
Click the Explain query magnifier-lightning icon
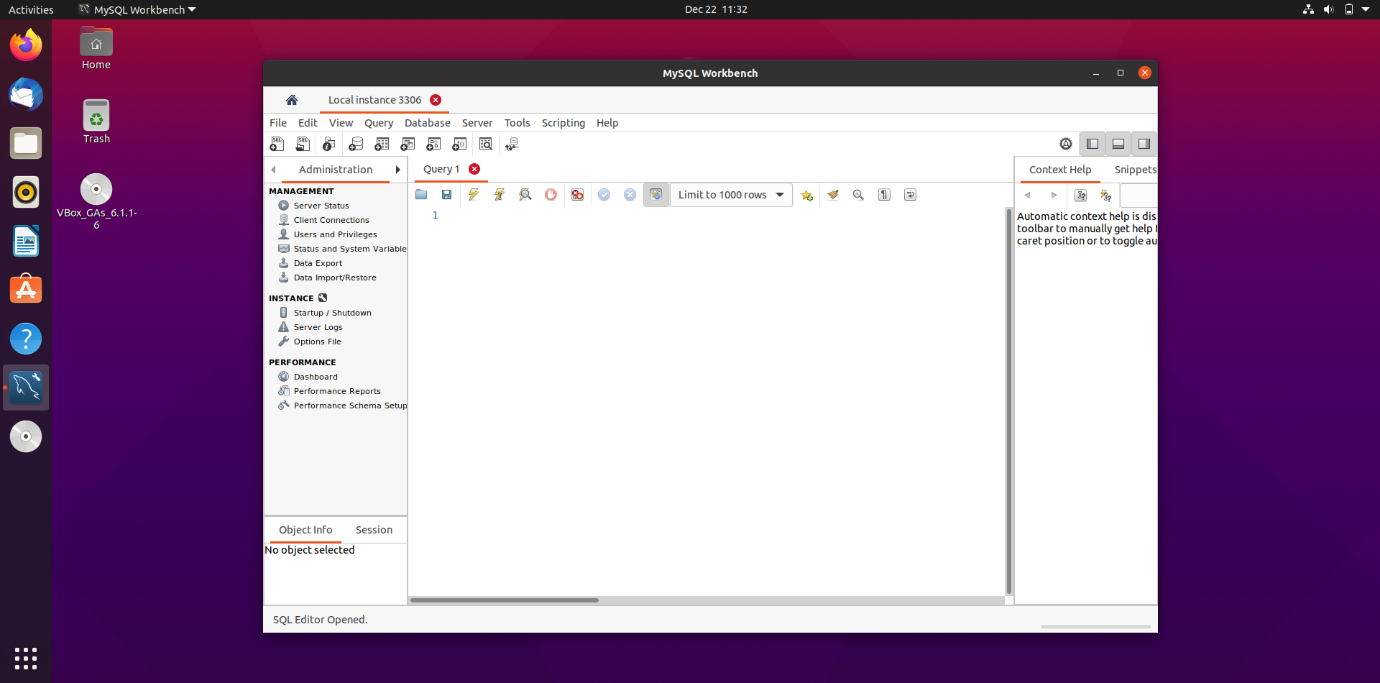pyautogui.click(x=525, y=195)
